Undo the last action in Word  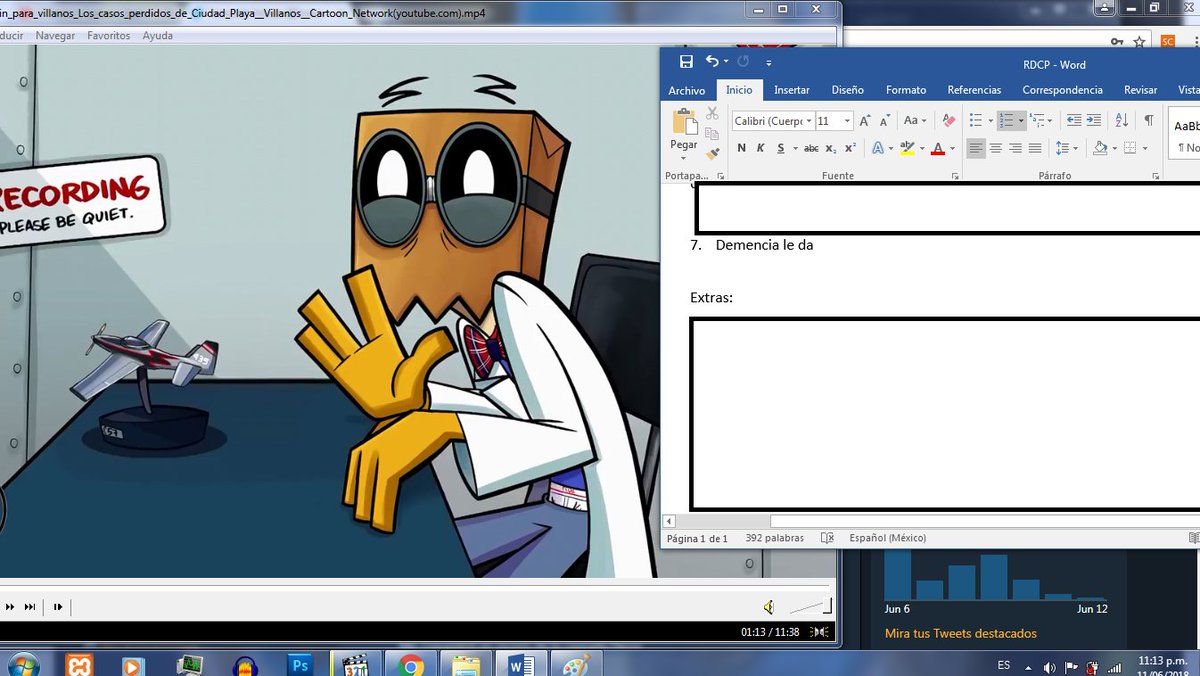pos(712,62)
